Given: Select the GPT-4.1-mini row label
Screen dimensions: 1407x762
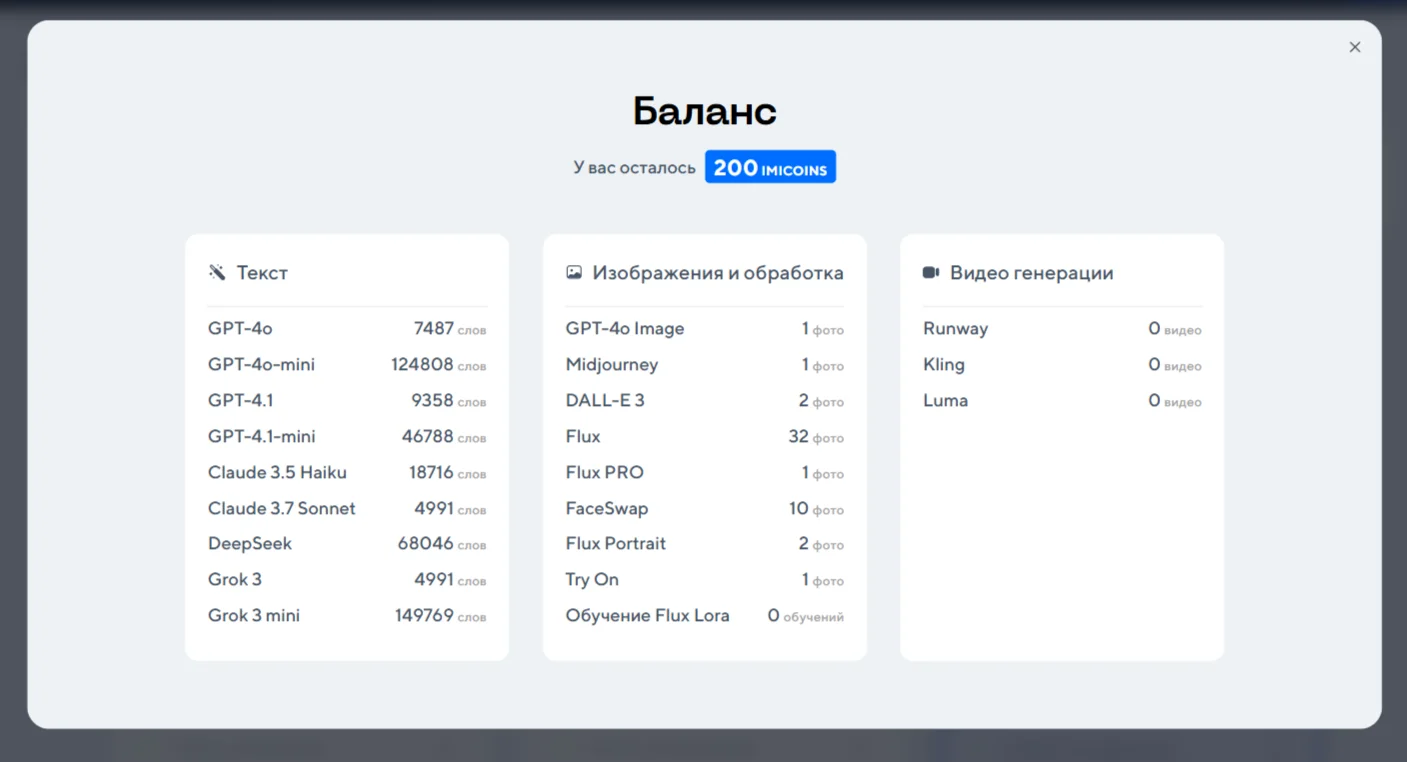Looking at the screenshot, I should [262, 437].
